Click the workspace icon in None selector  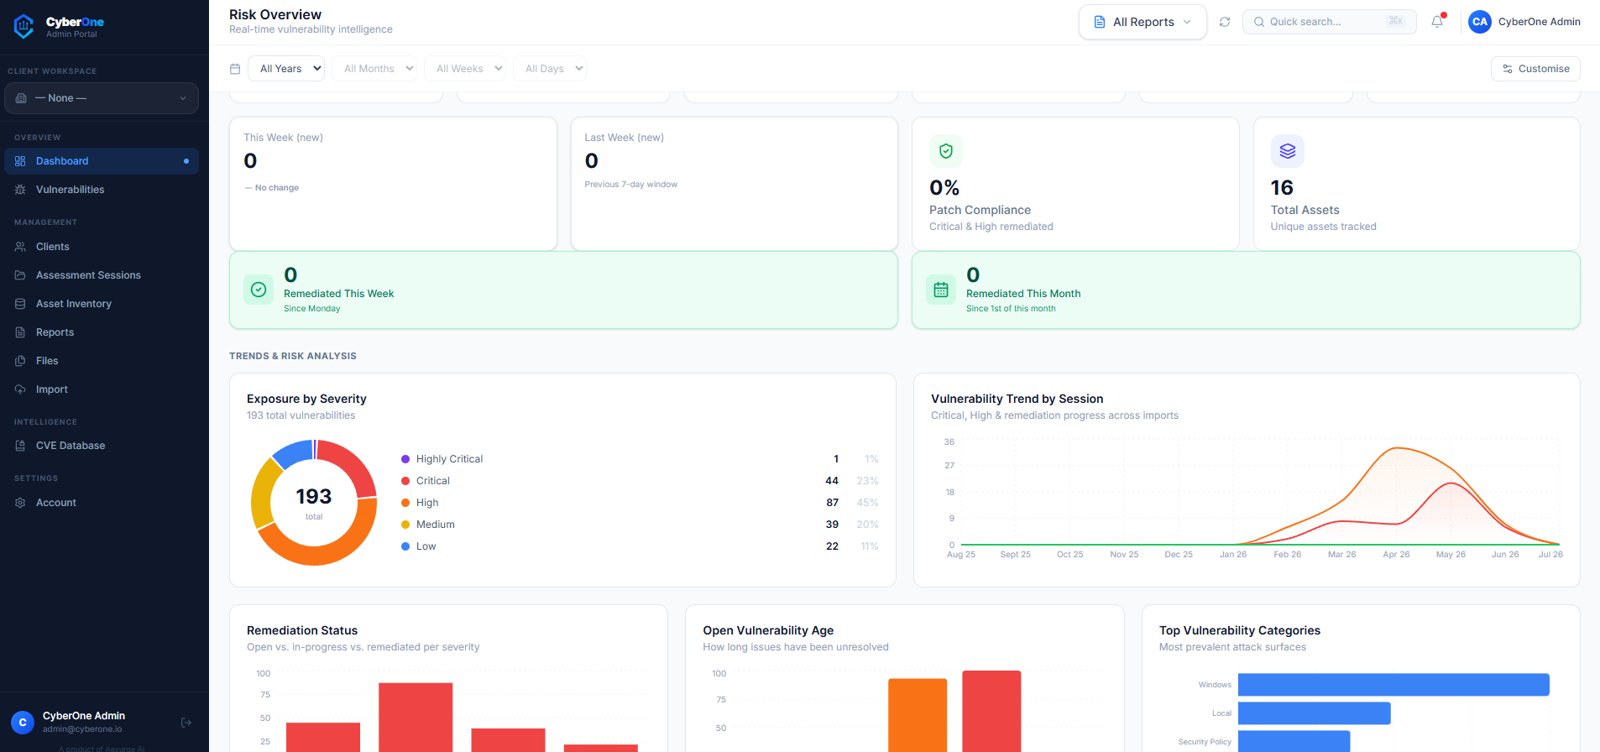(21, 98)
